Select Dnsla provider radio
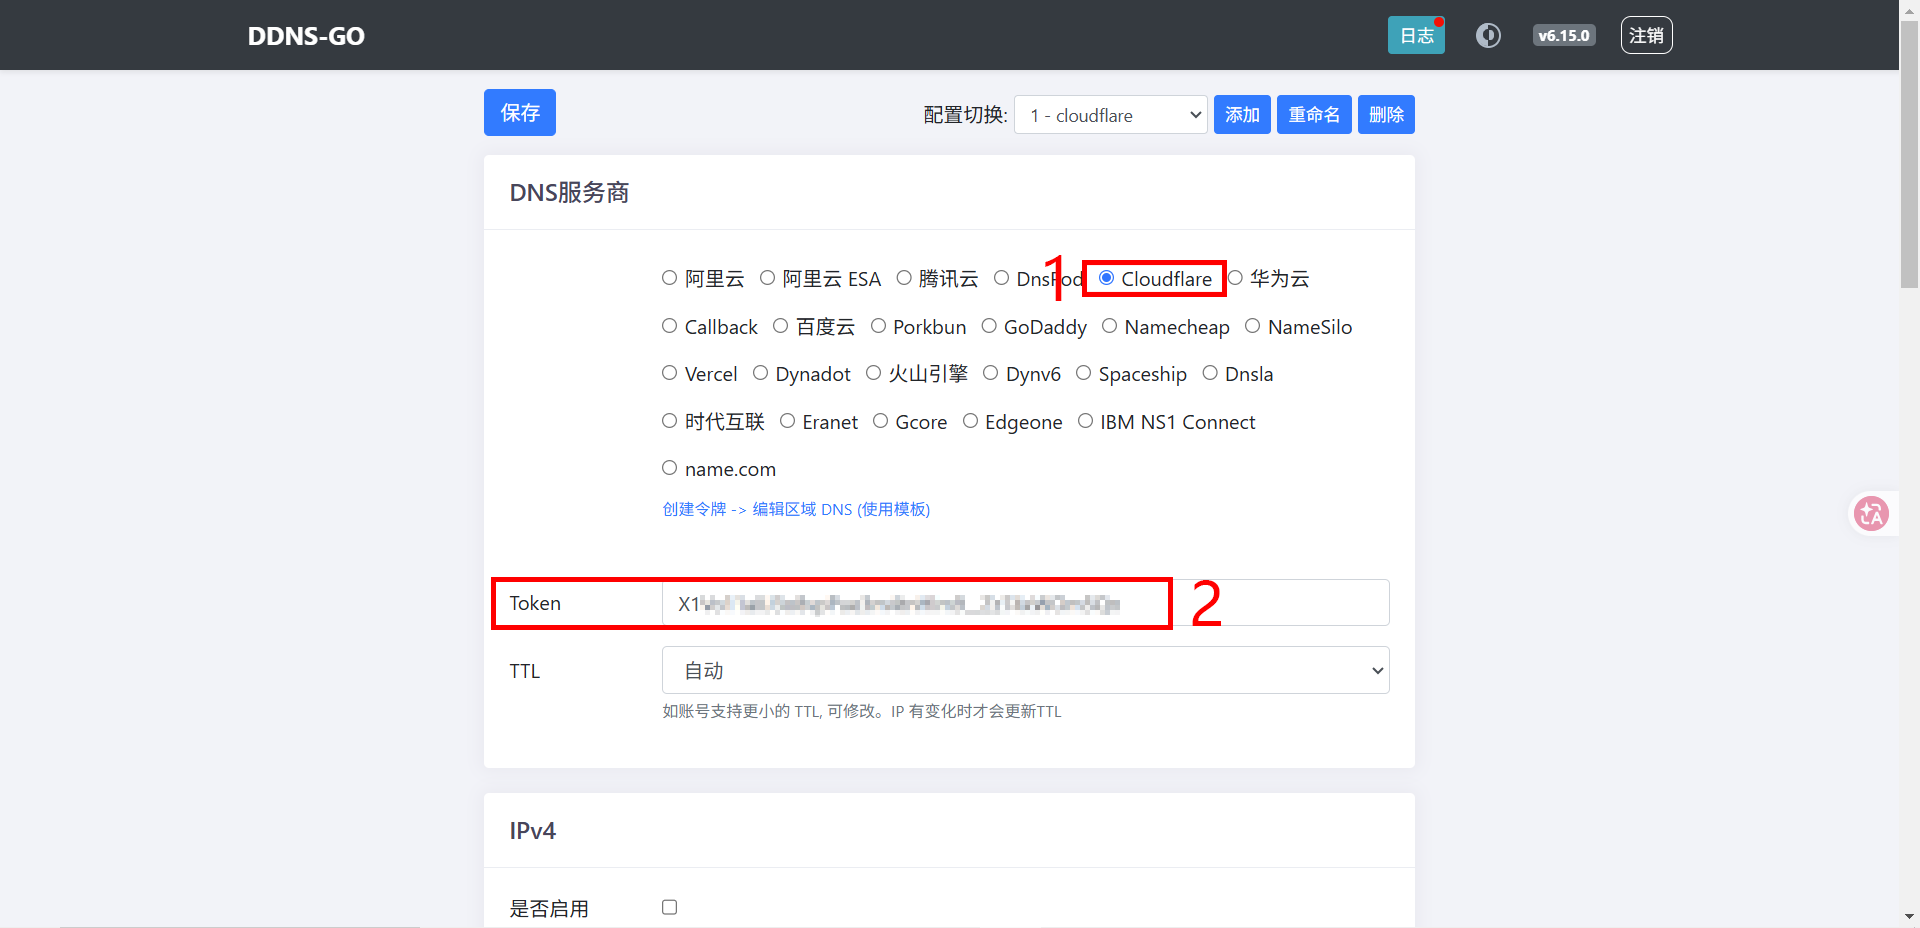 [1210, 373]
